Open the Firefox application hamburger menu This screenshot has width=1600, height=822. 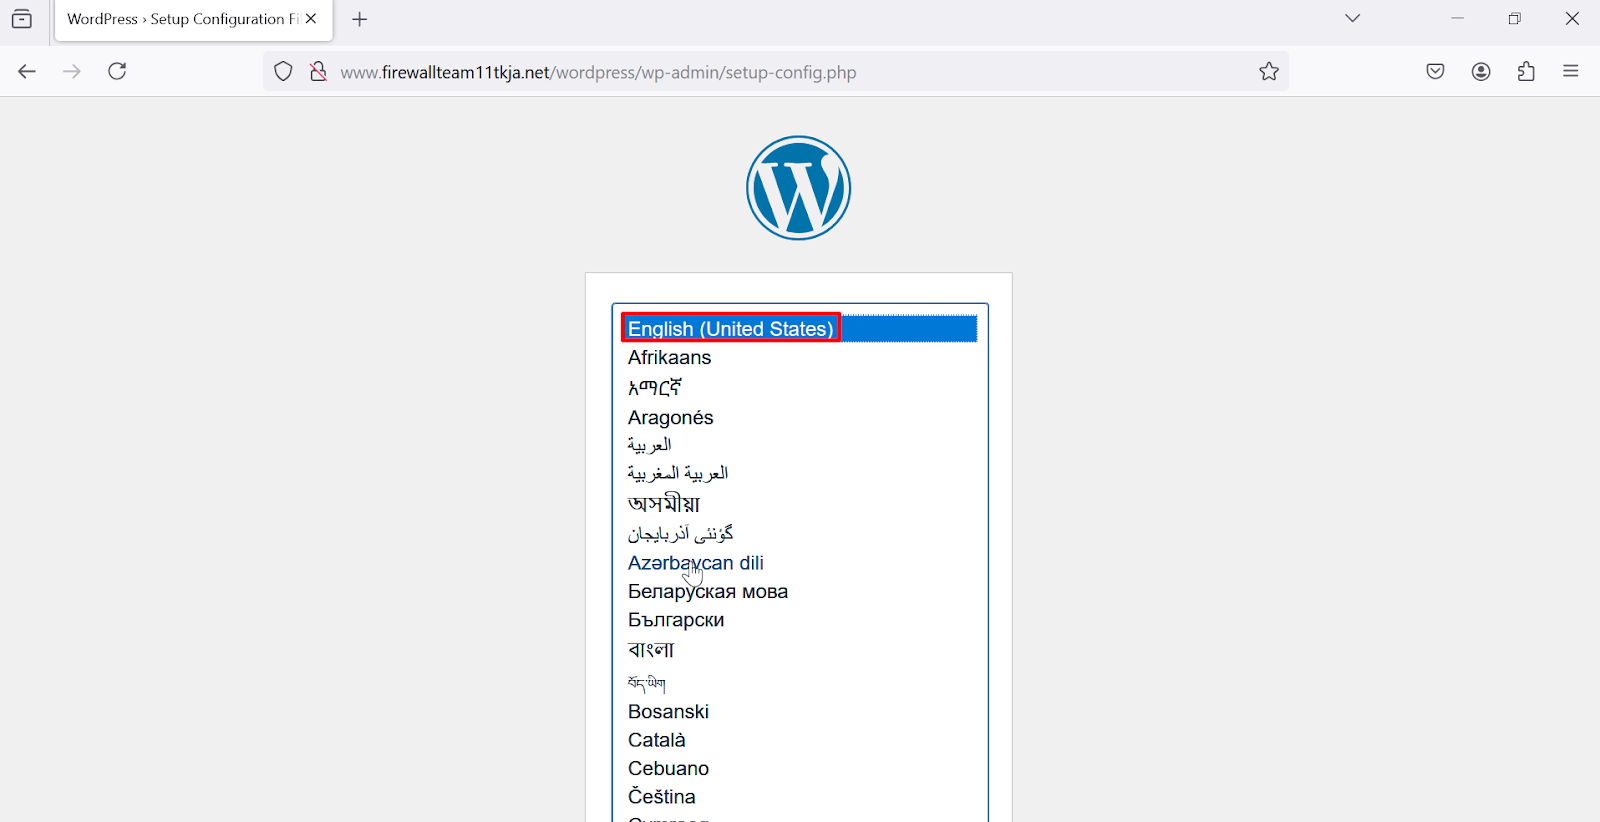tap(1571, 71)
